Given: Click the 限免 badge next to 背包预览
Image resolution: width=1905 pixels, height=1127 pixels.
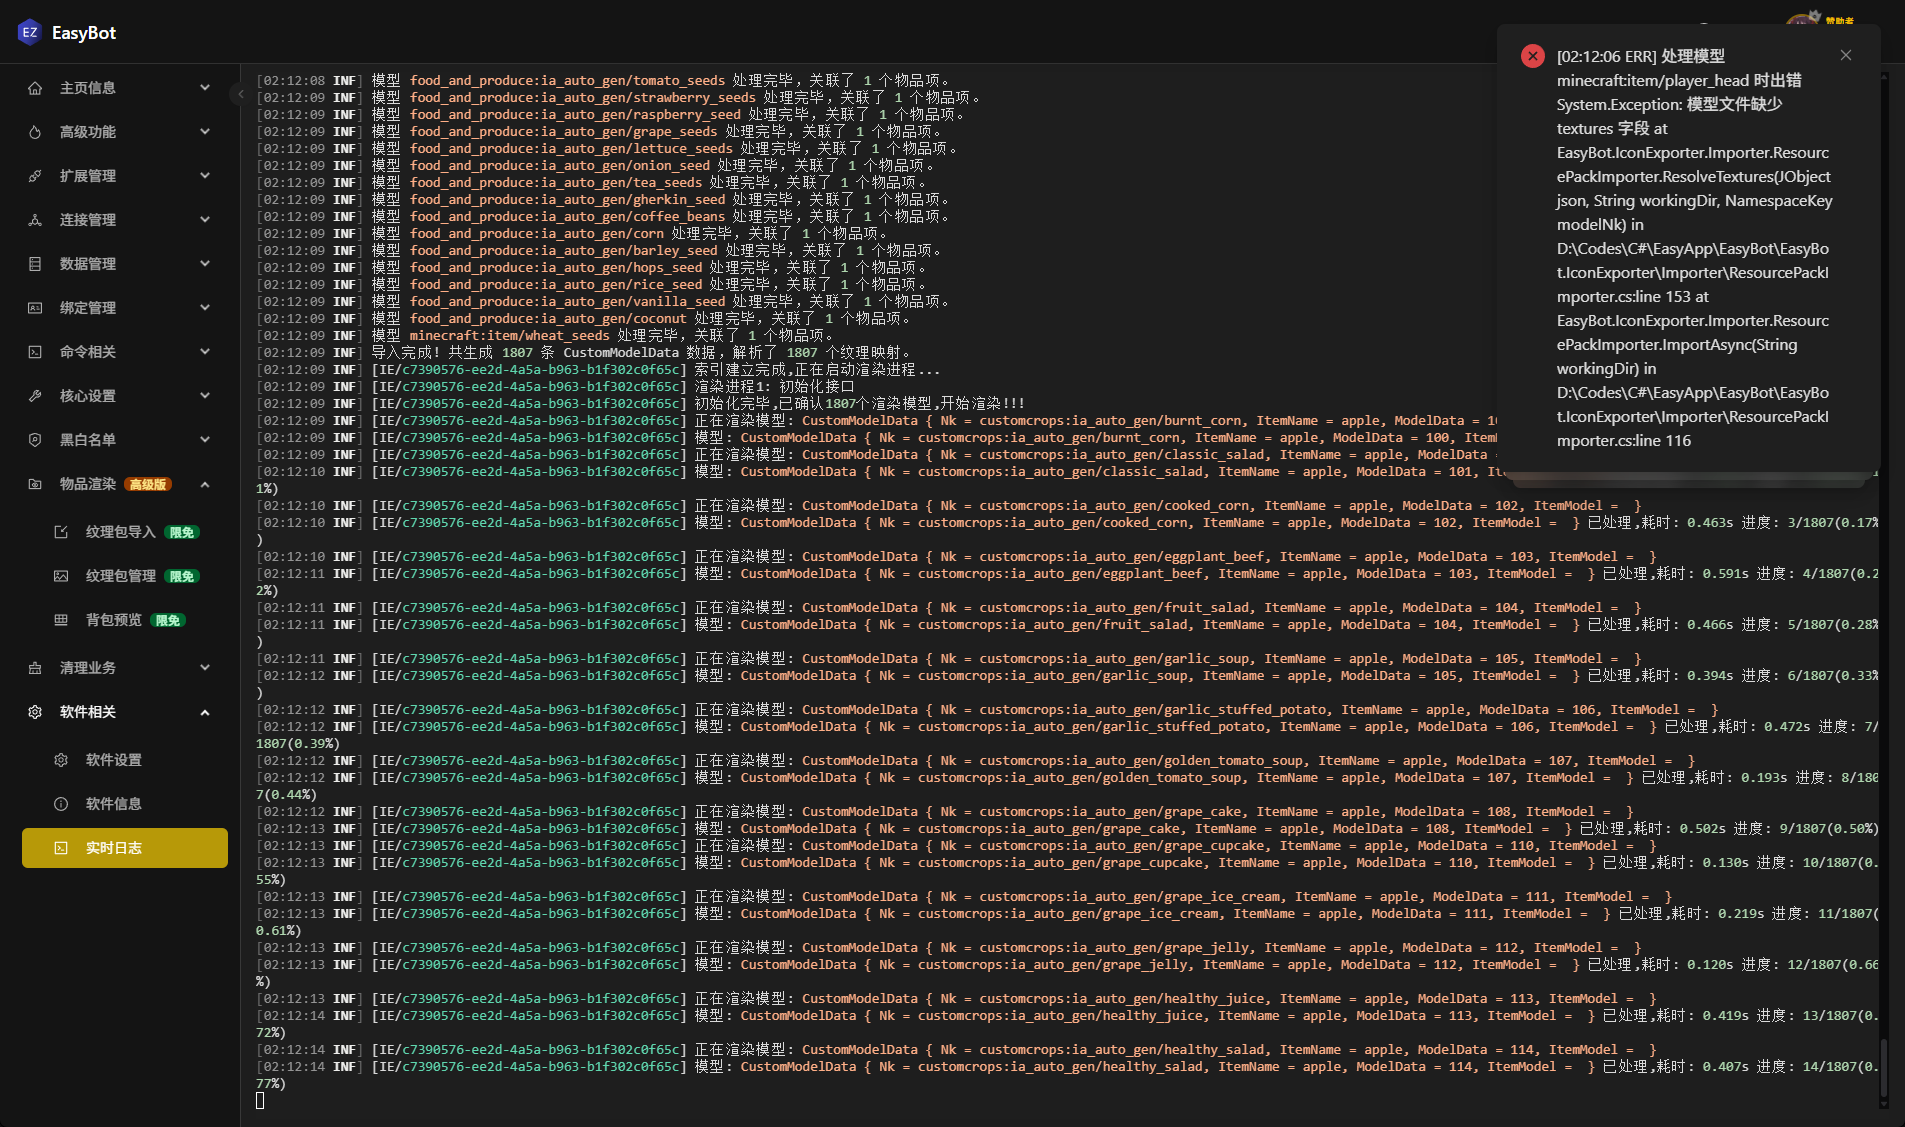Looking at the screenshot, I should tap(168, 621).
